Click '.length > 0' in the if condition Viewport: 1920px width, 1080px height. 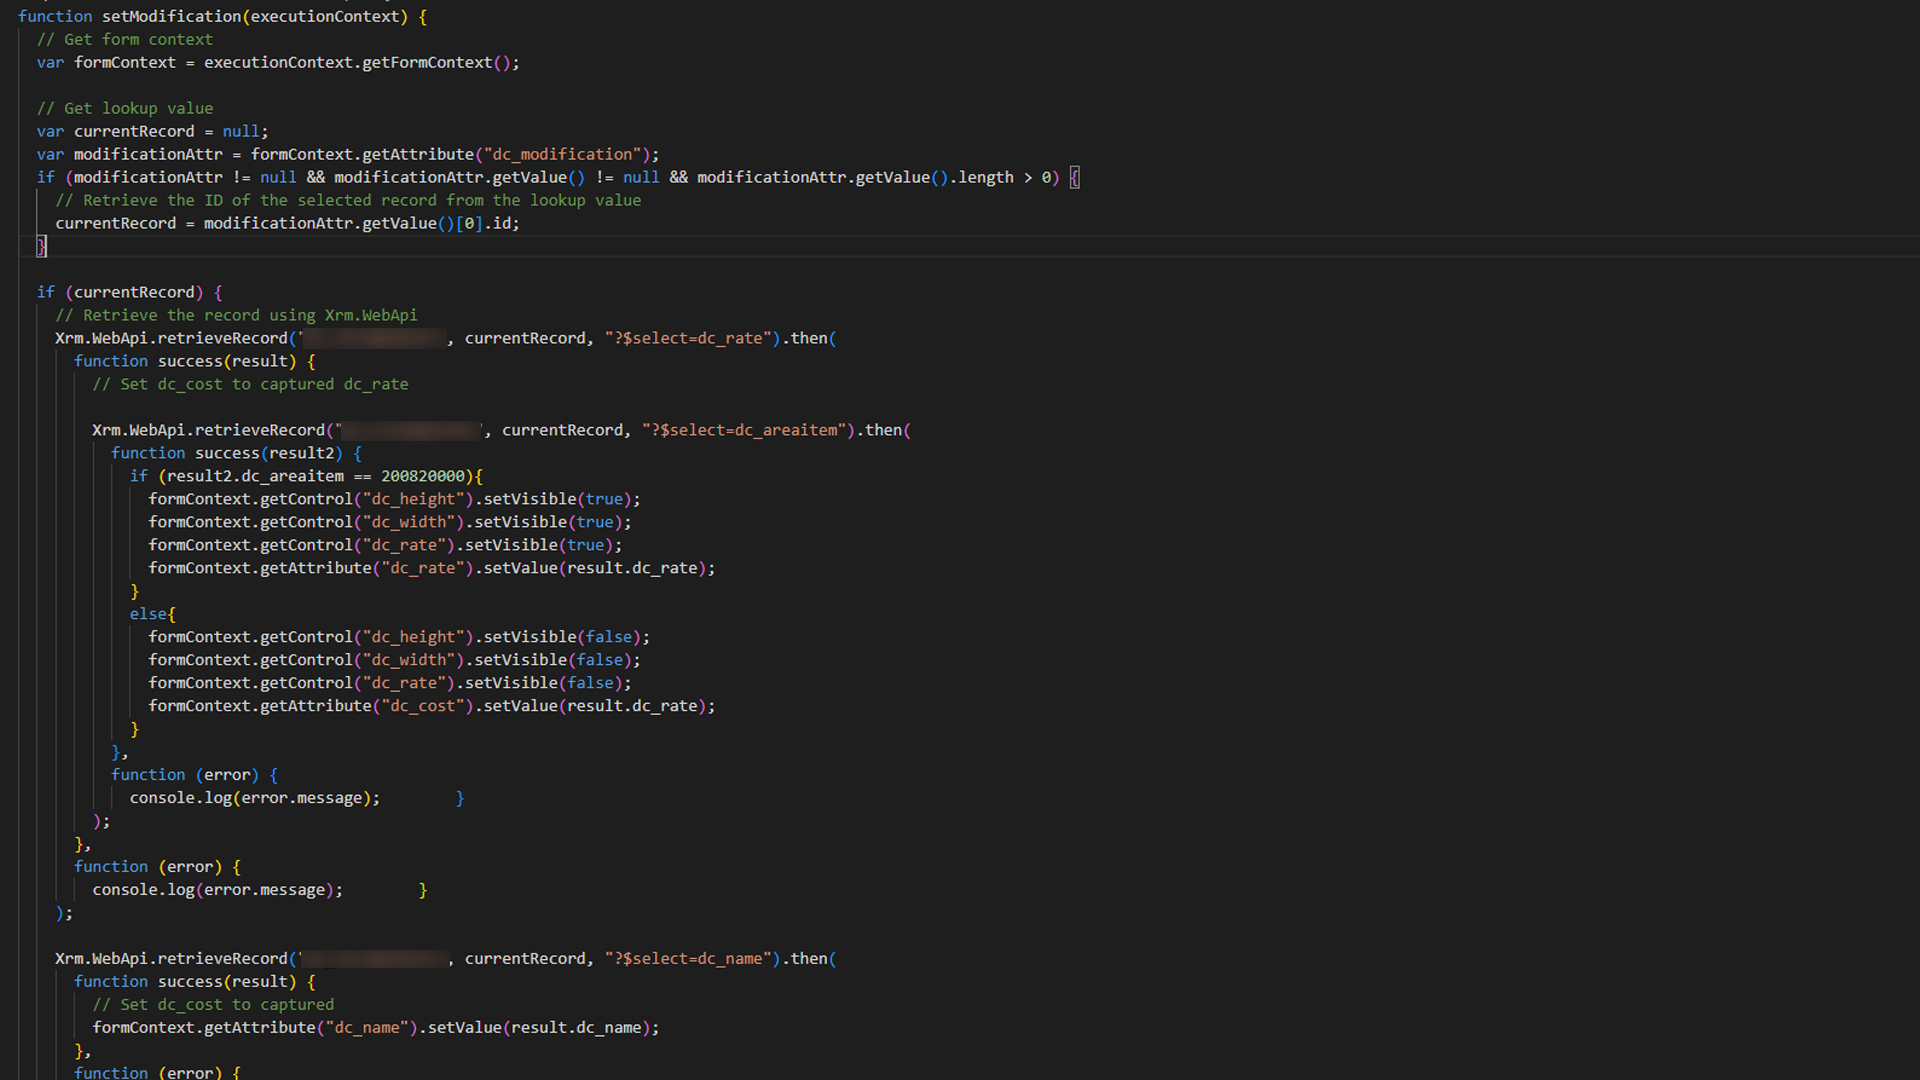tap(1000, 177)
